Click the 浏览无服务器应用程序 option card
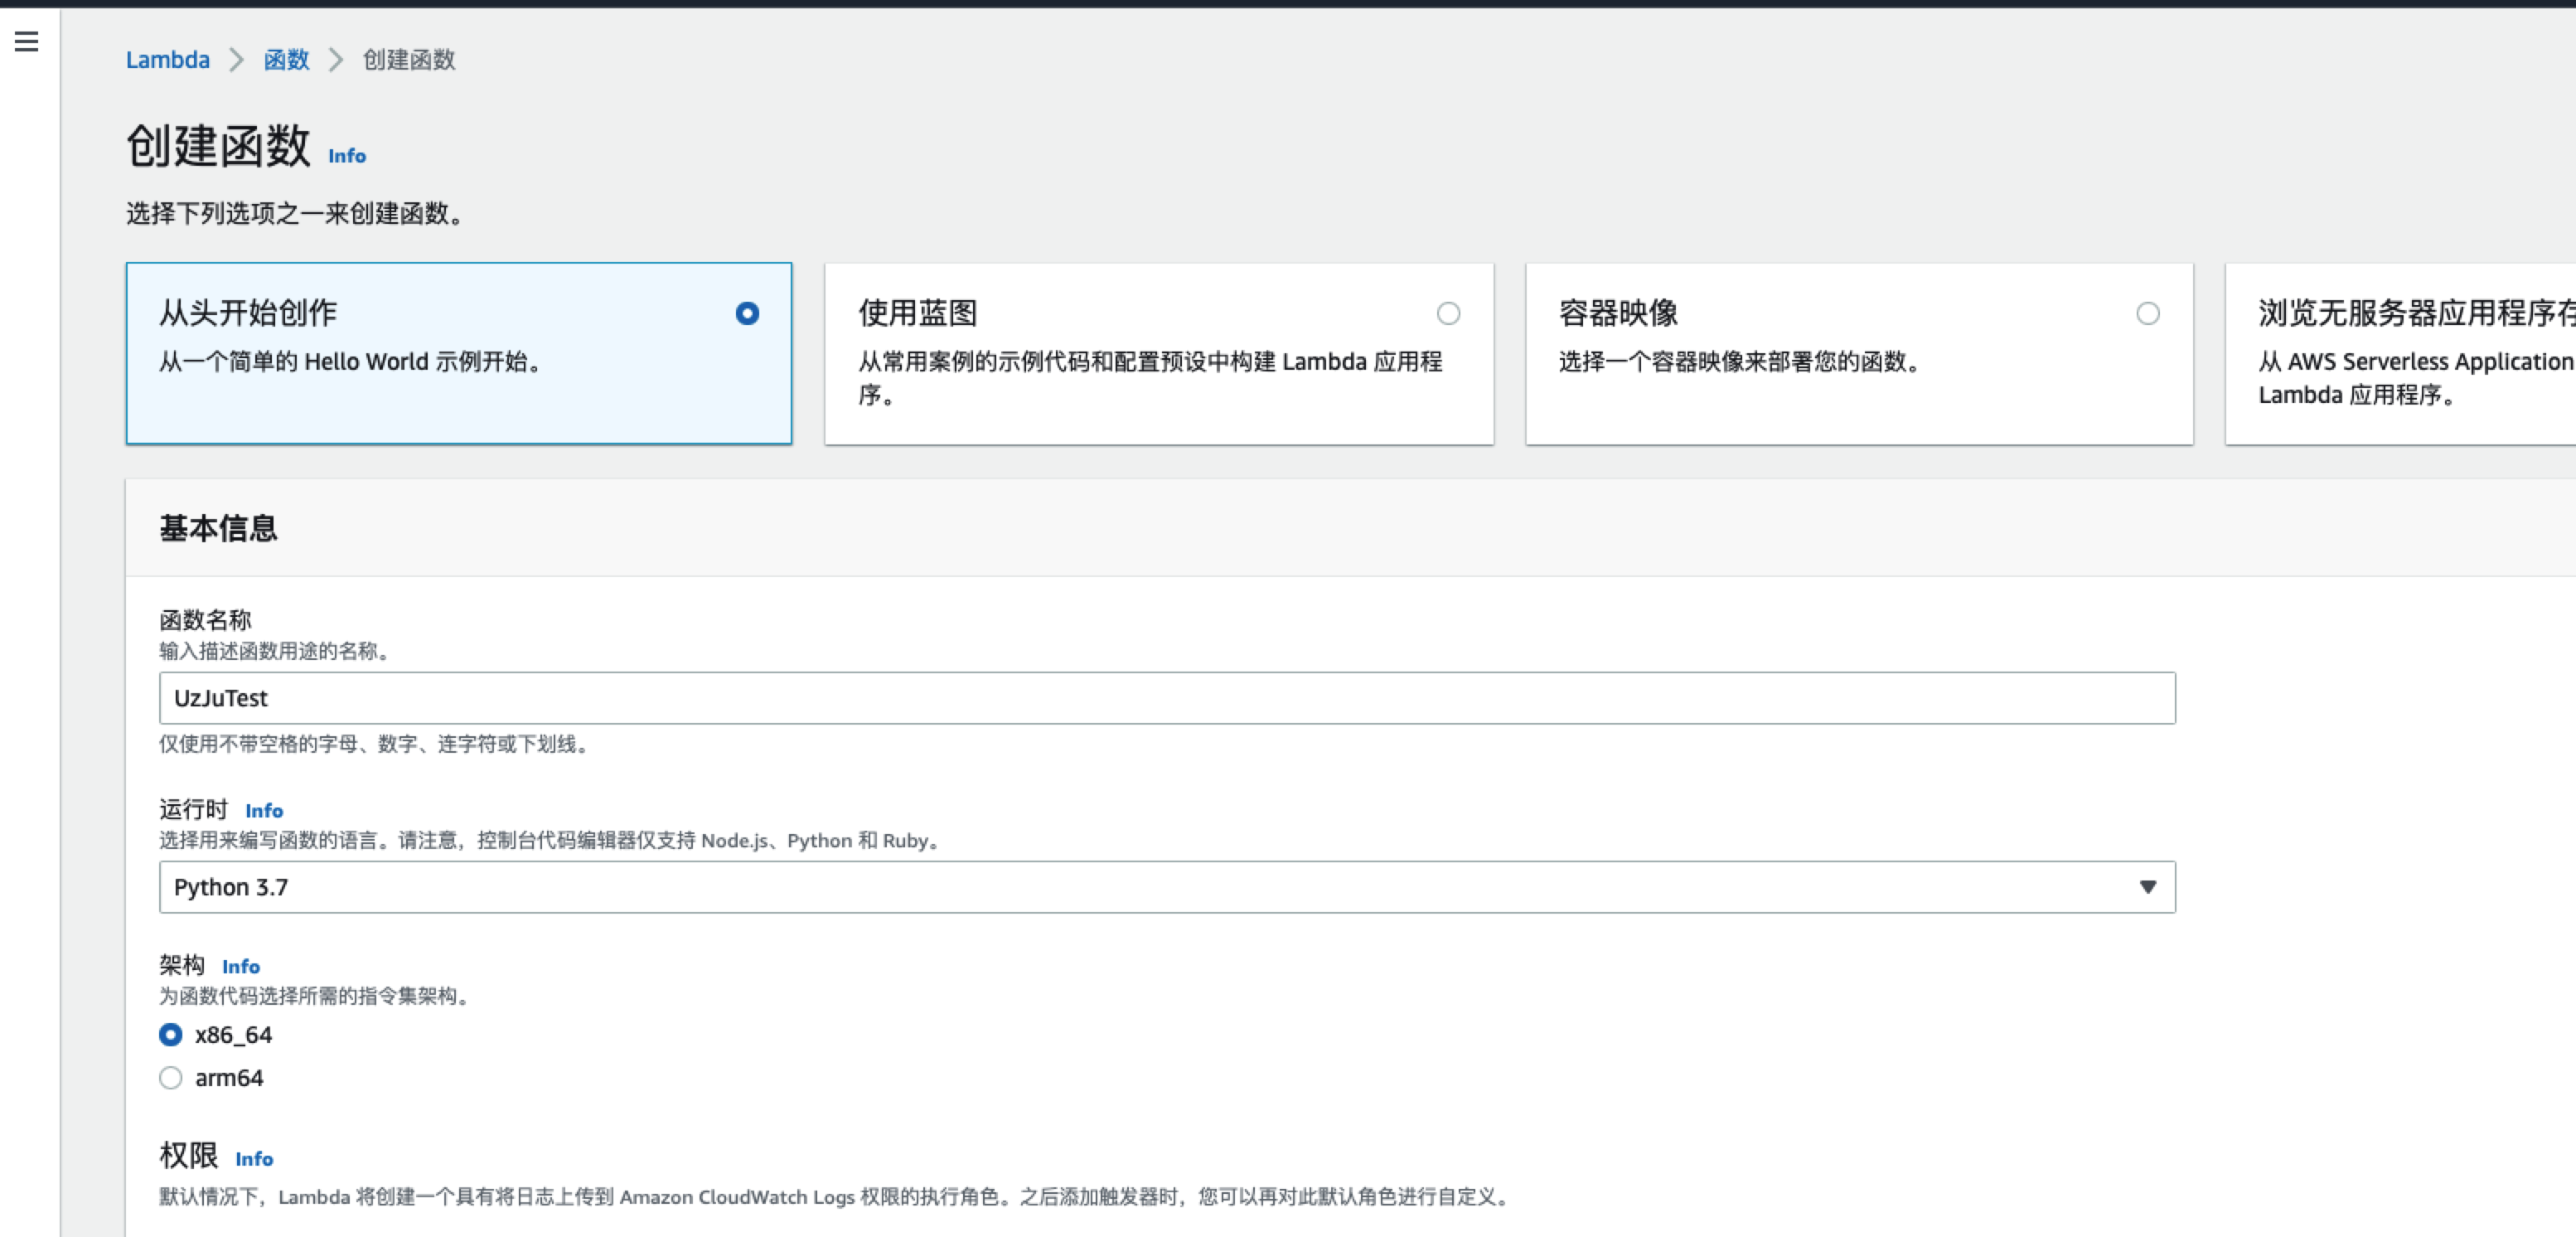The width and height of the screenshot is (2576, 1237). [2400, 354]
